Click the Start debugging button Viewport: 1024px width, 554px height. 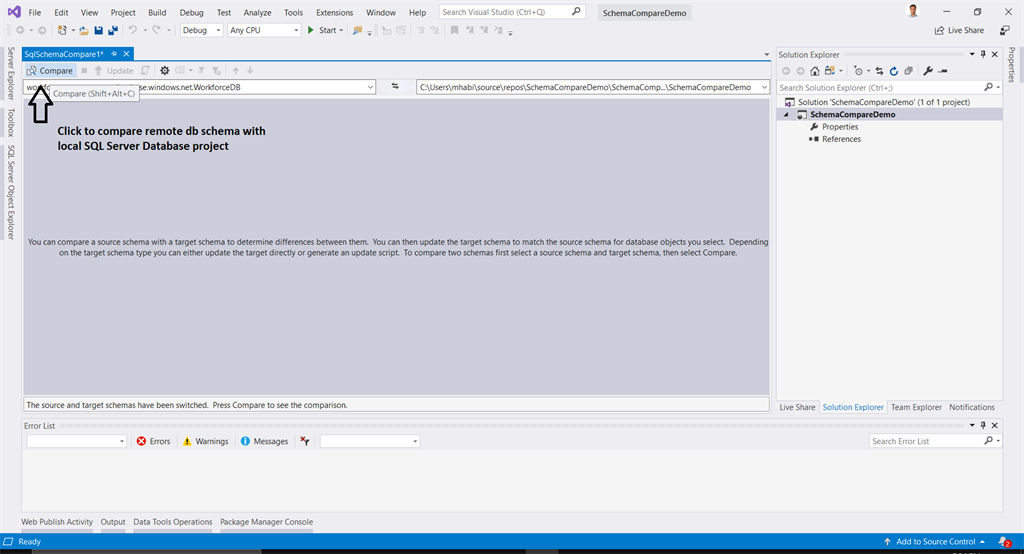pos(322,30)
